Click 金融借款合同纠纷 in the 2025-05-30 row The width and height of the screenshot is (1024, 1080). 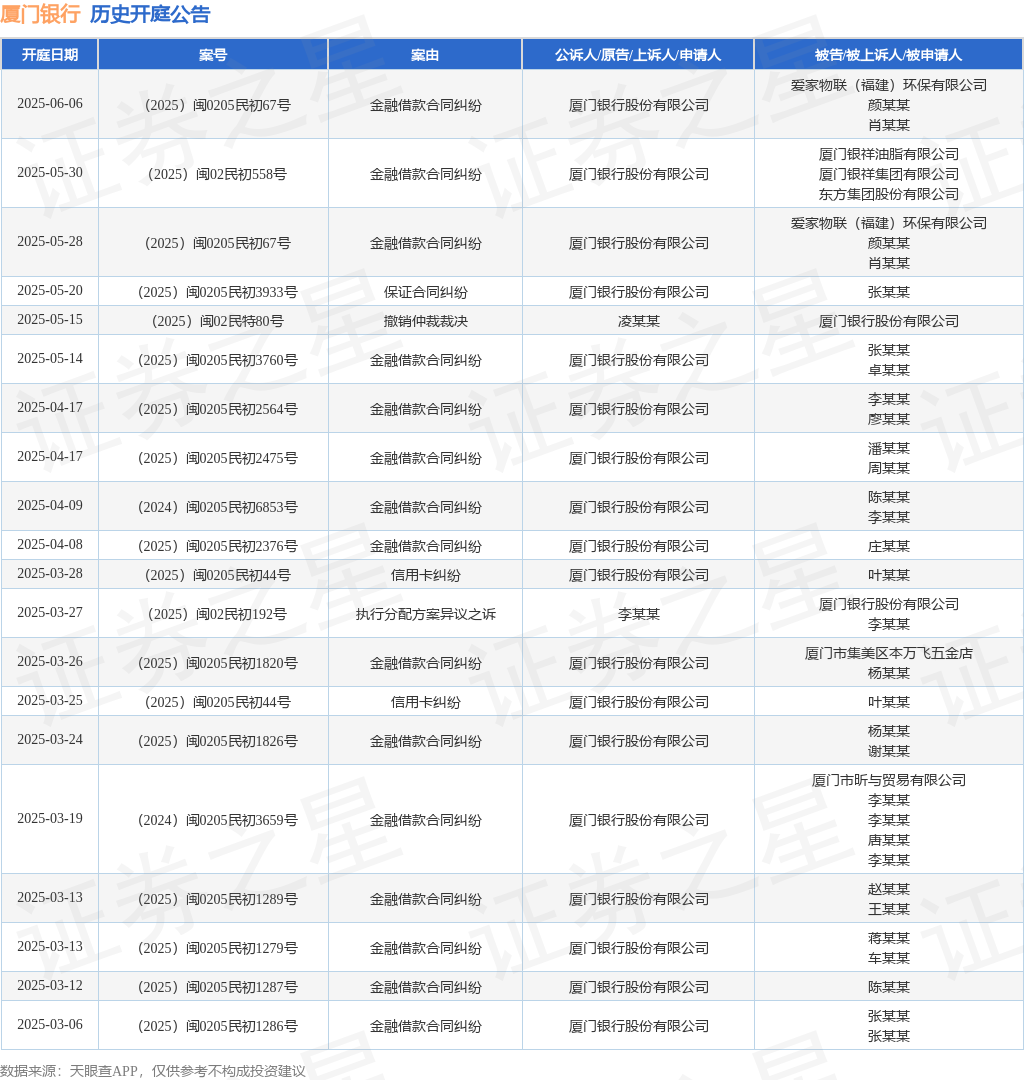coord(426,174)
